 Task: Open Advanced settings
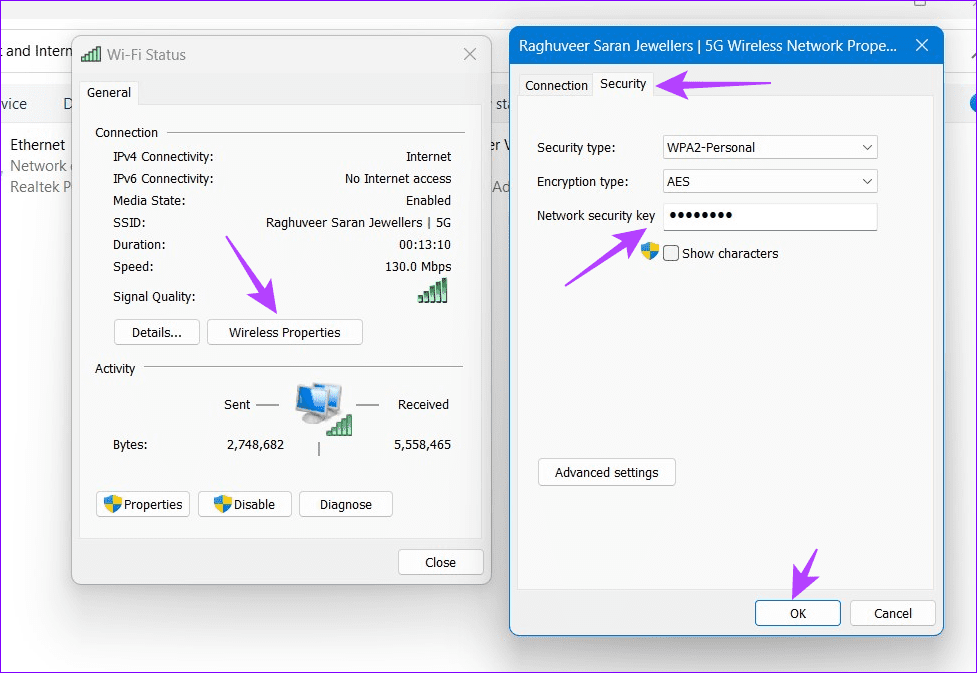(606, 471)
